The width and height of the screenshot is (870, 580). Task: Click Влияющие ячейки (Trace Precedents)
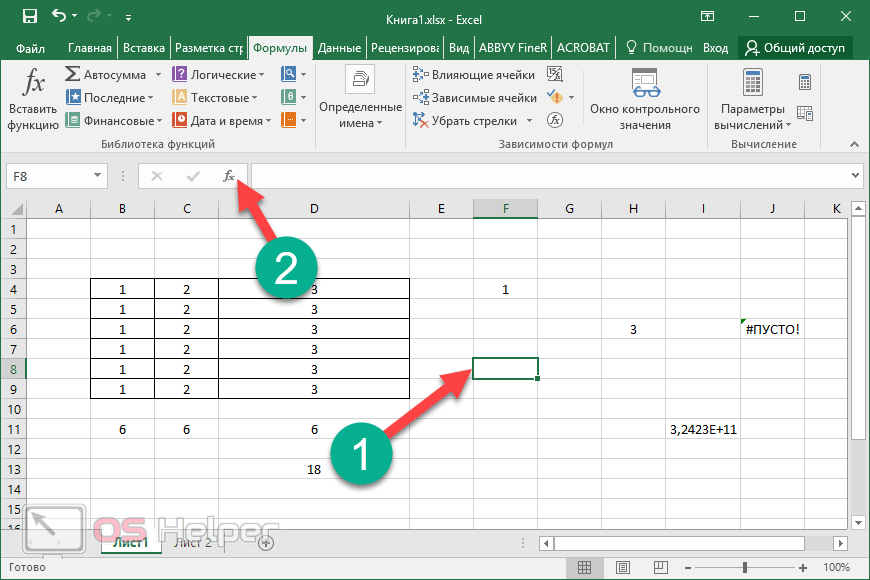[474, 75]
